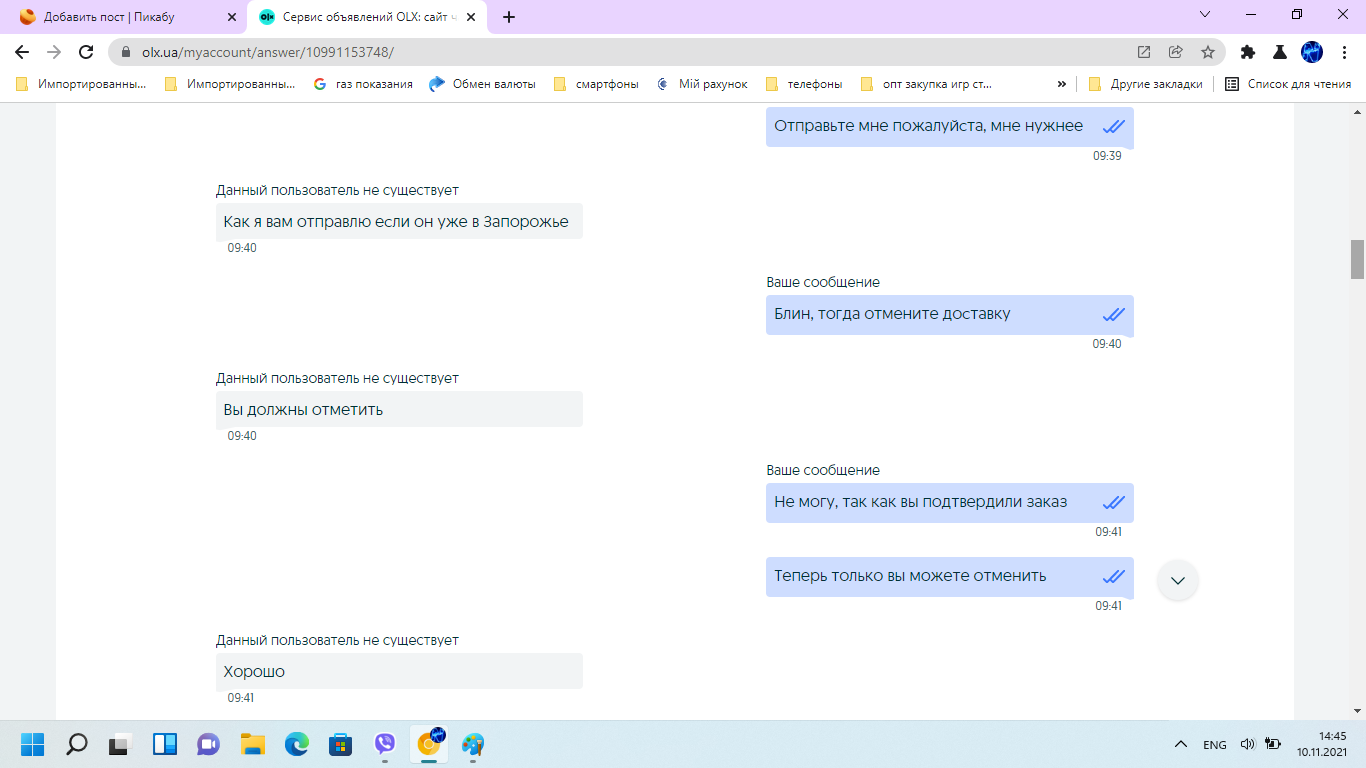Click the page vertical scrollbar thumb
The height and width of the screenshot is (768, 1366).
tap(1357, 259)
